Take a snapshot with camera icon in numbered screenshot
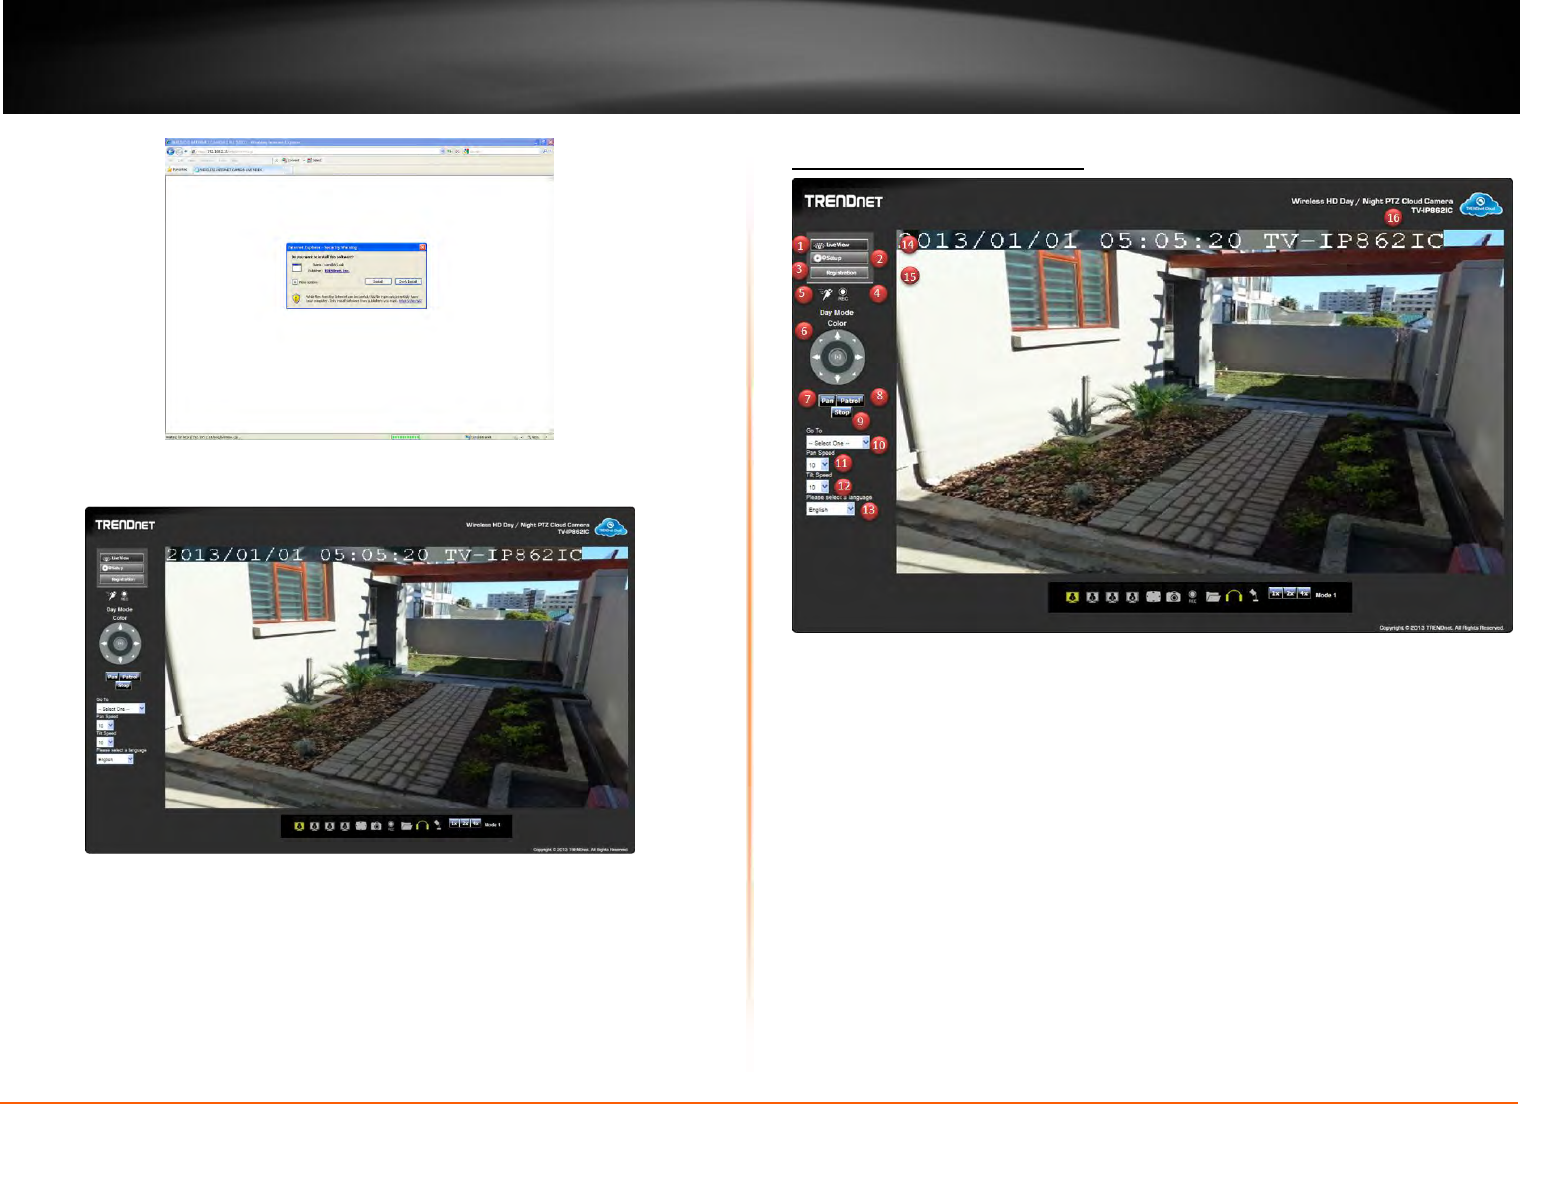 (1173, 597)
